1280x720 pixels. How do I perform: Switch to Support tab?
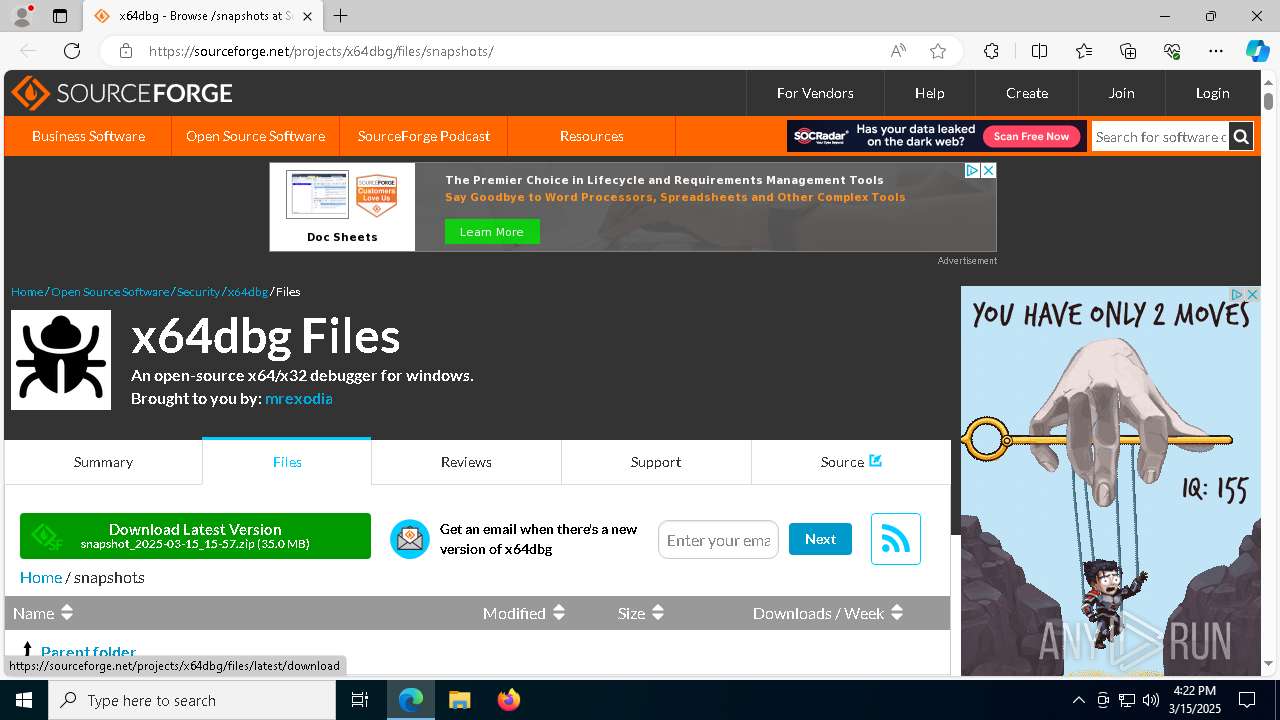[656, 462]
